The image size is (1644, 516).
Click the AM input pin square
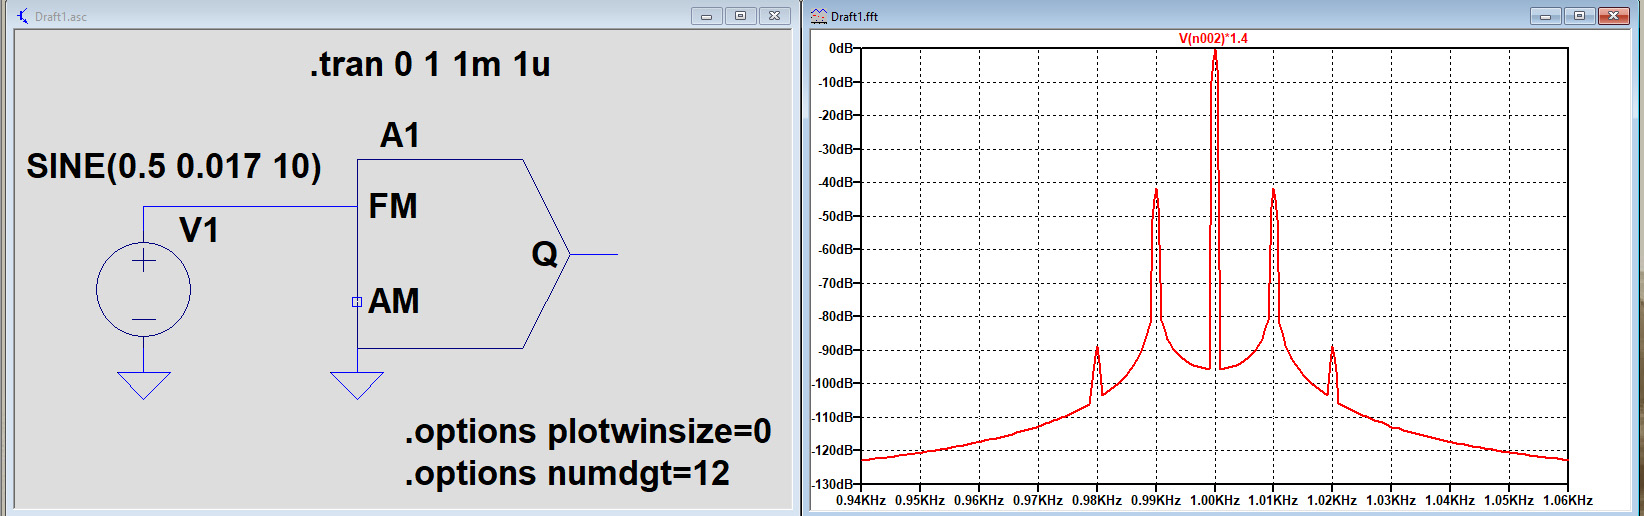click(x=357, y=301)
